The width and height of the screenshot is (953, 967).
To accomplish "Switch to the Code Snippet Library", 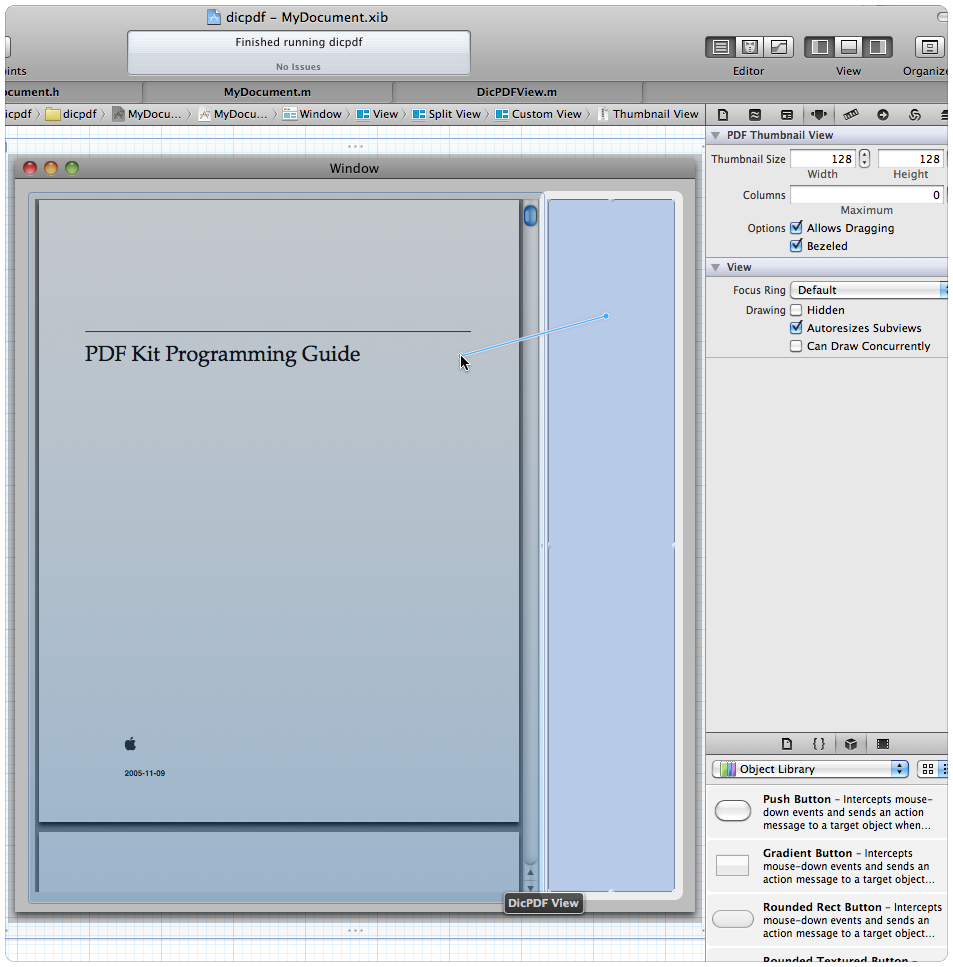I will (x=819, y=744).
